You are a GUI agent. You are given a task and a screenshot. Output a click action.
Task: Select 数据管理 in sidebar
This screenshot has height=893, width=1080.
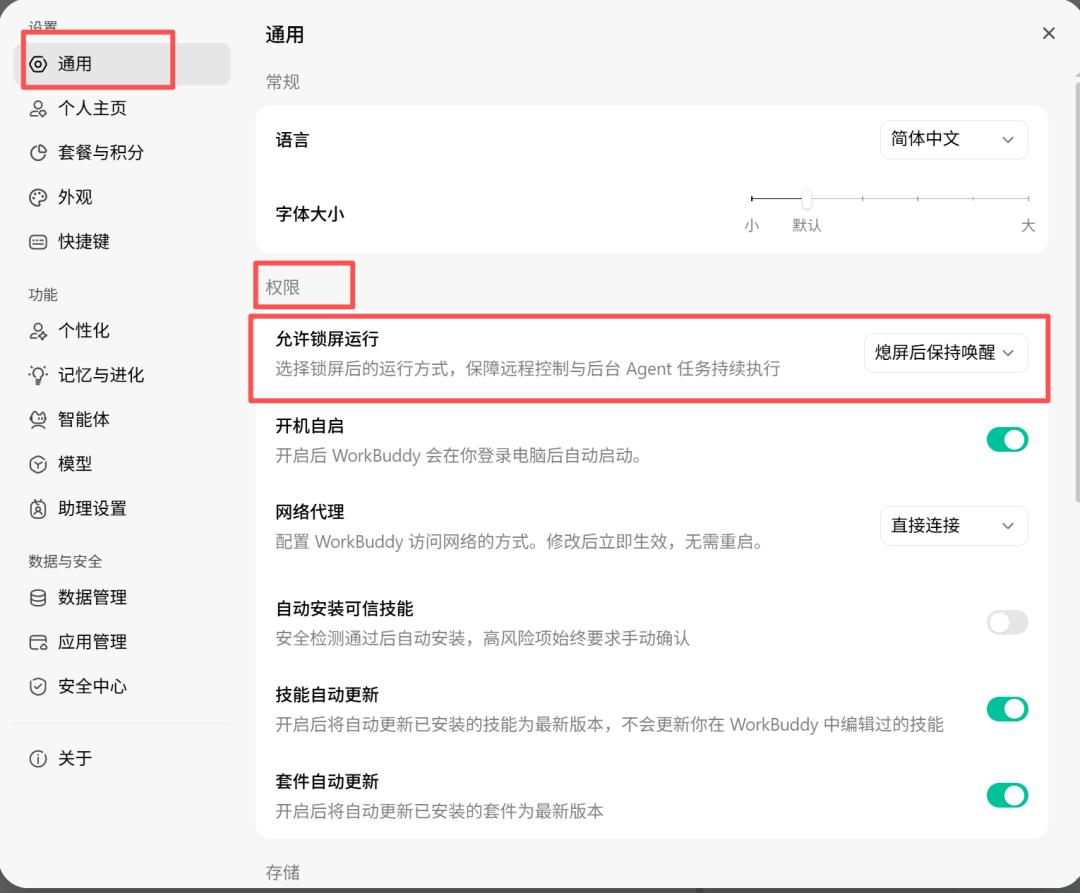[x=122, y=598]
